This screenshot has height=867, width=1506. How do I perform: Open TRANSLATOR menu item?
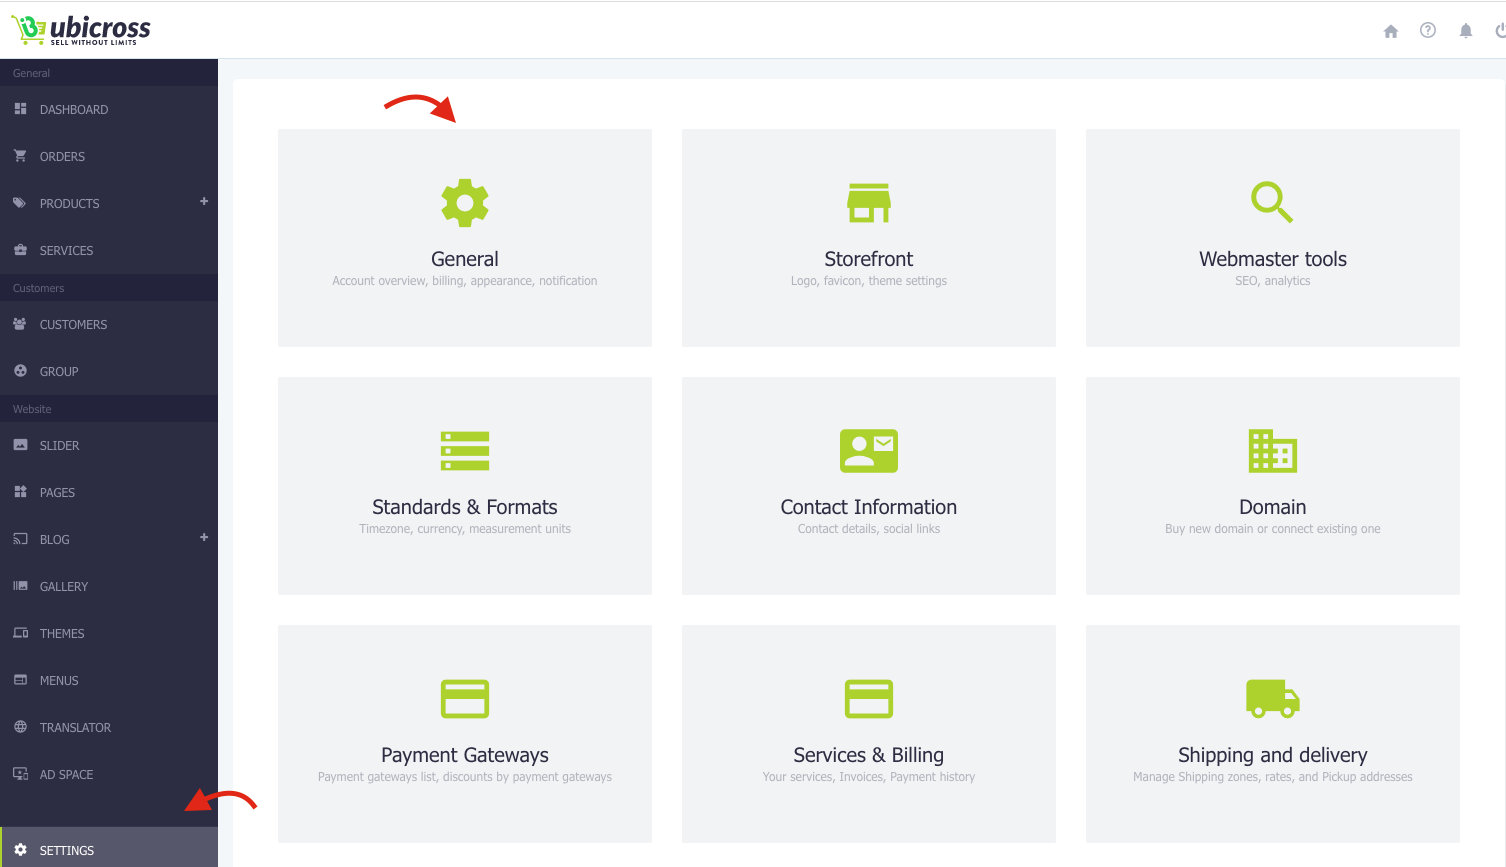click(75, 728)
